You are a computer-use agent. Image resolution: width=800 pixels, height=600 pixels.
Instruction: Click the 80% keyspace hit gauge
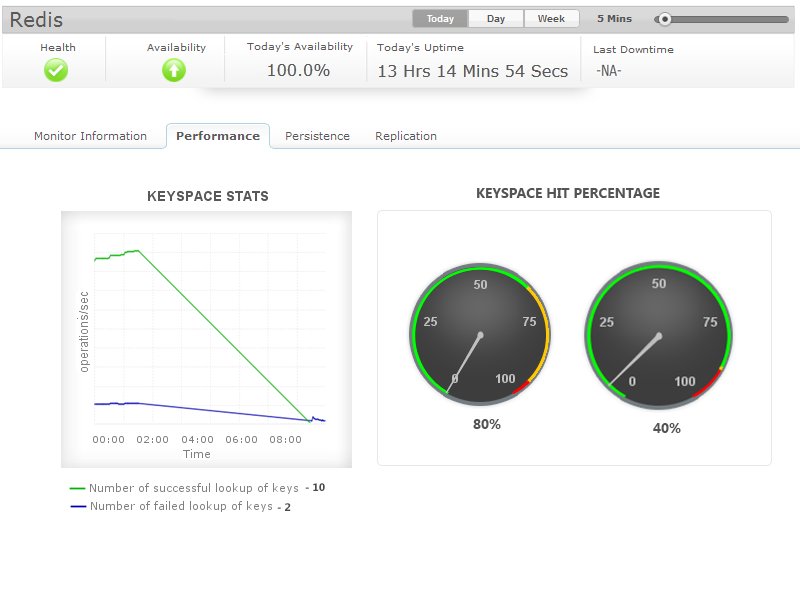pyautogui.click(x=480, y=335)
